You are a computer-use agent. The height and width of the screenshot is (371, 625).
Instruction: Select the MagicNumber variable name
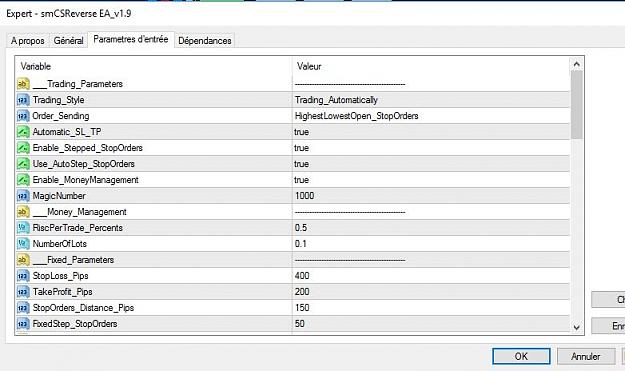[x=59, y=196]
